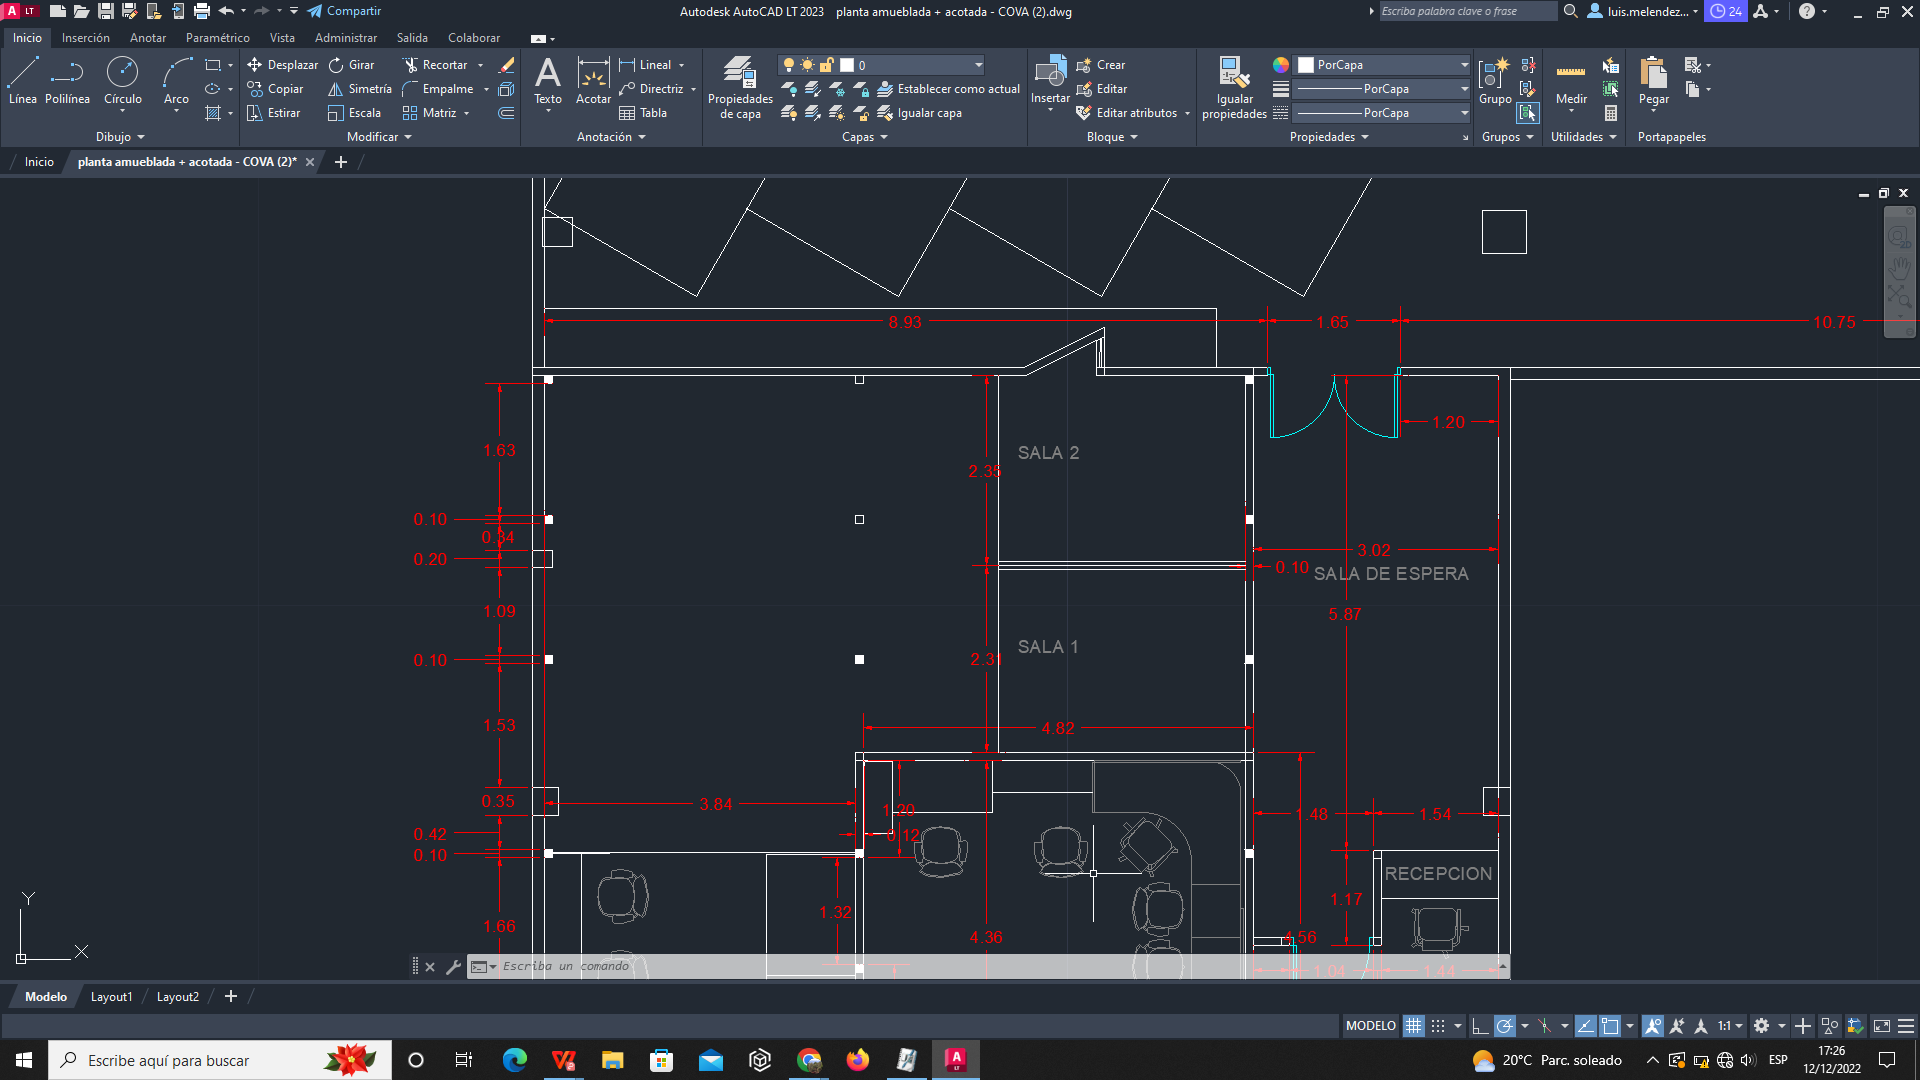Select the Acotar dimension tool
This screenshot has width=1920, height=1080.
(593, 81)
